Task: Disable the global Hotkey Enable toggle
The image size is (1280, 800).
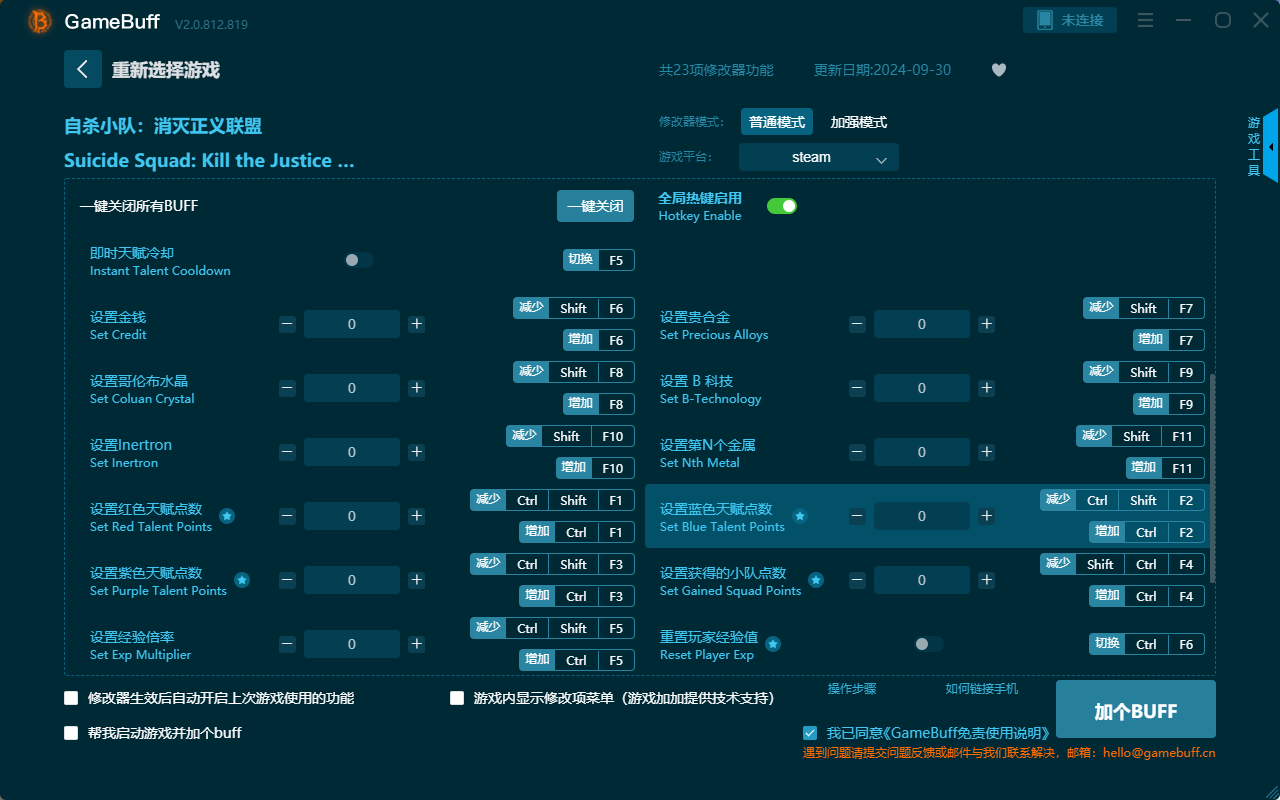Action: click(781, 206)
